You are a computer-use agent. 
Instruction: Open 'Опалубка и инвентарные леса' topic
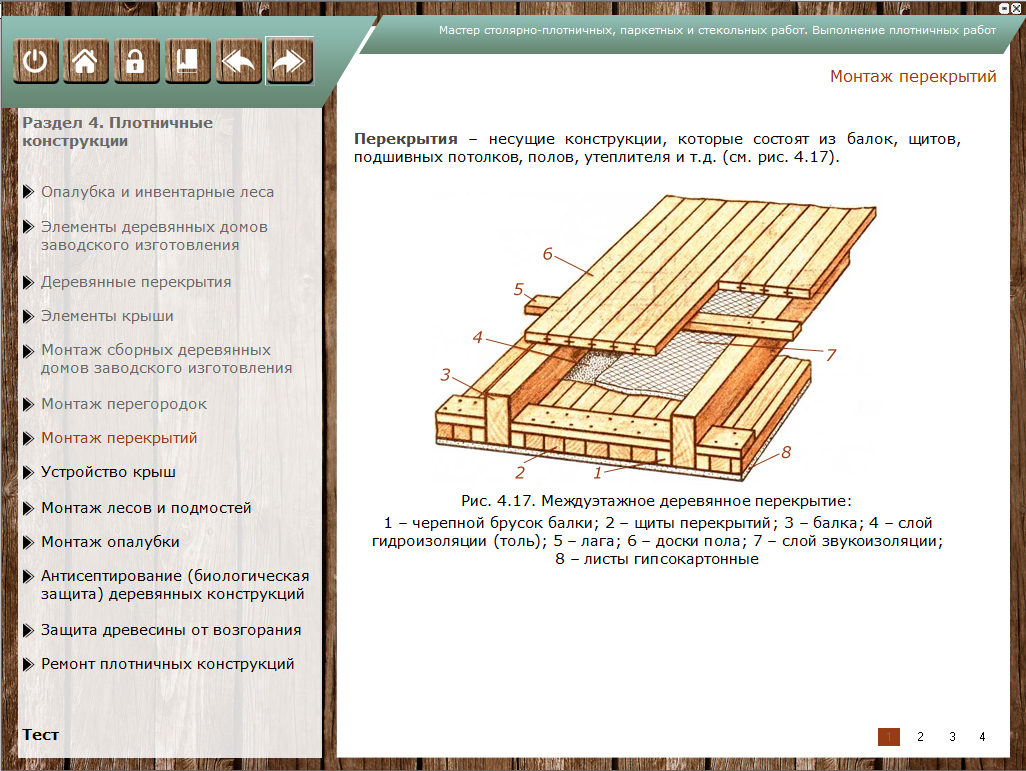157,192
